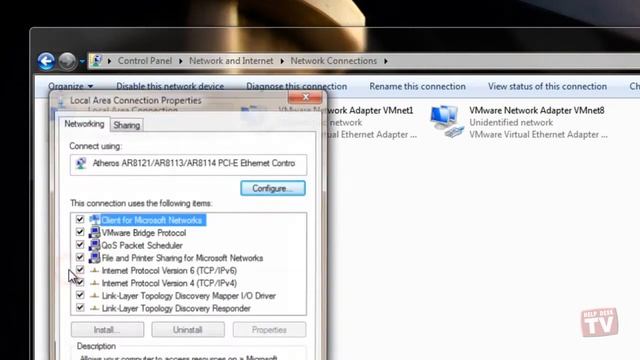Click the Properties button
Screen dimensions: 640x360
pyautogui.click(x=269, y=330)
